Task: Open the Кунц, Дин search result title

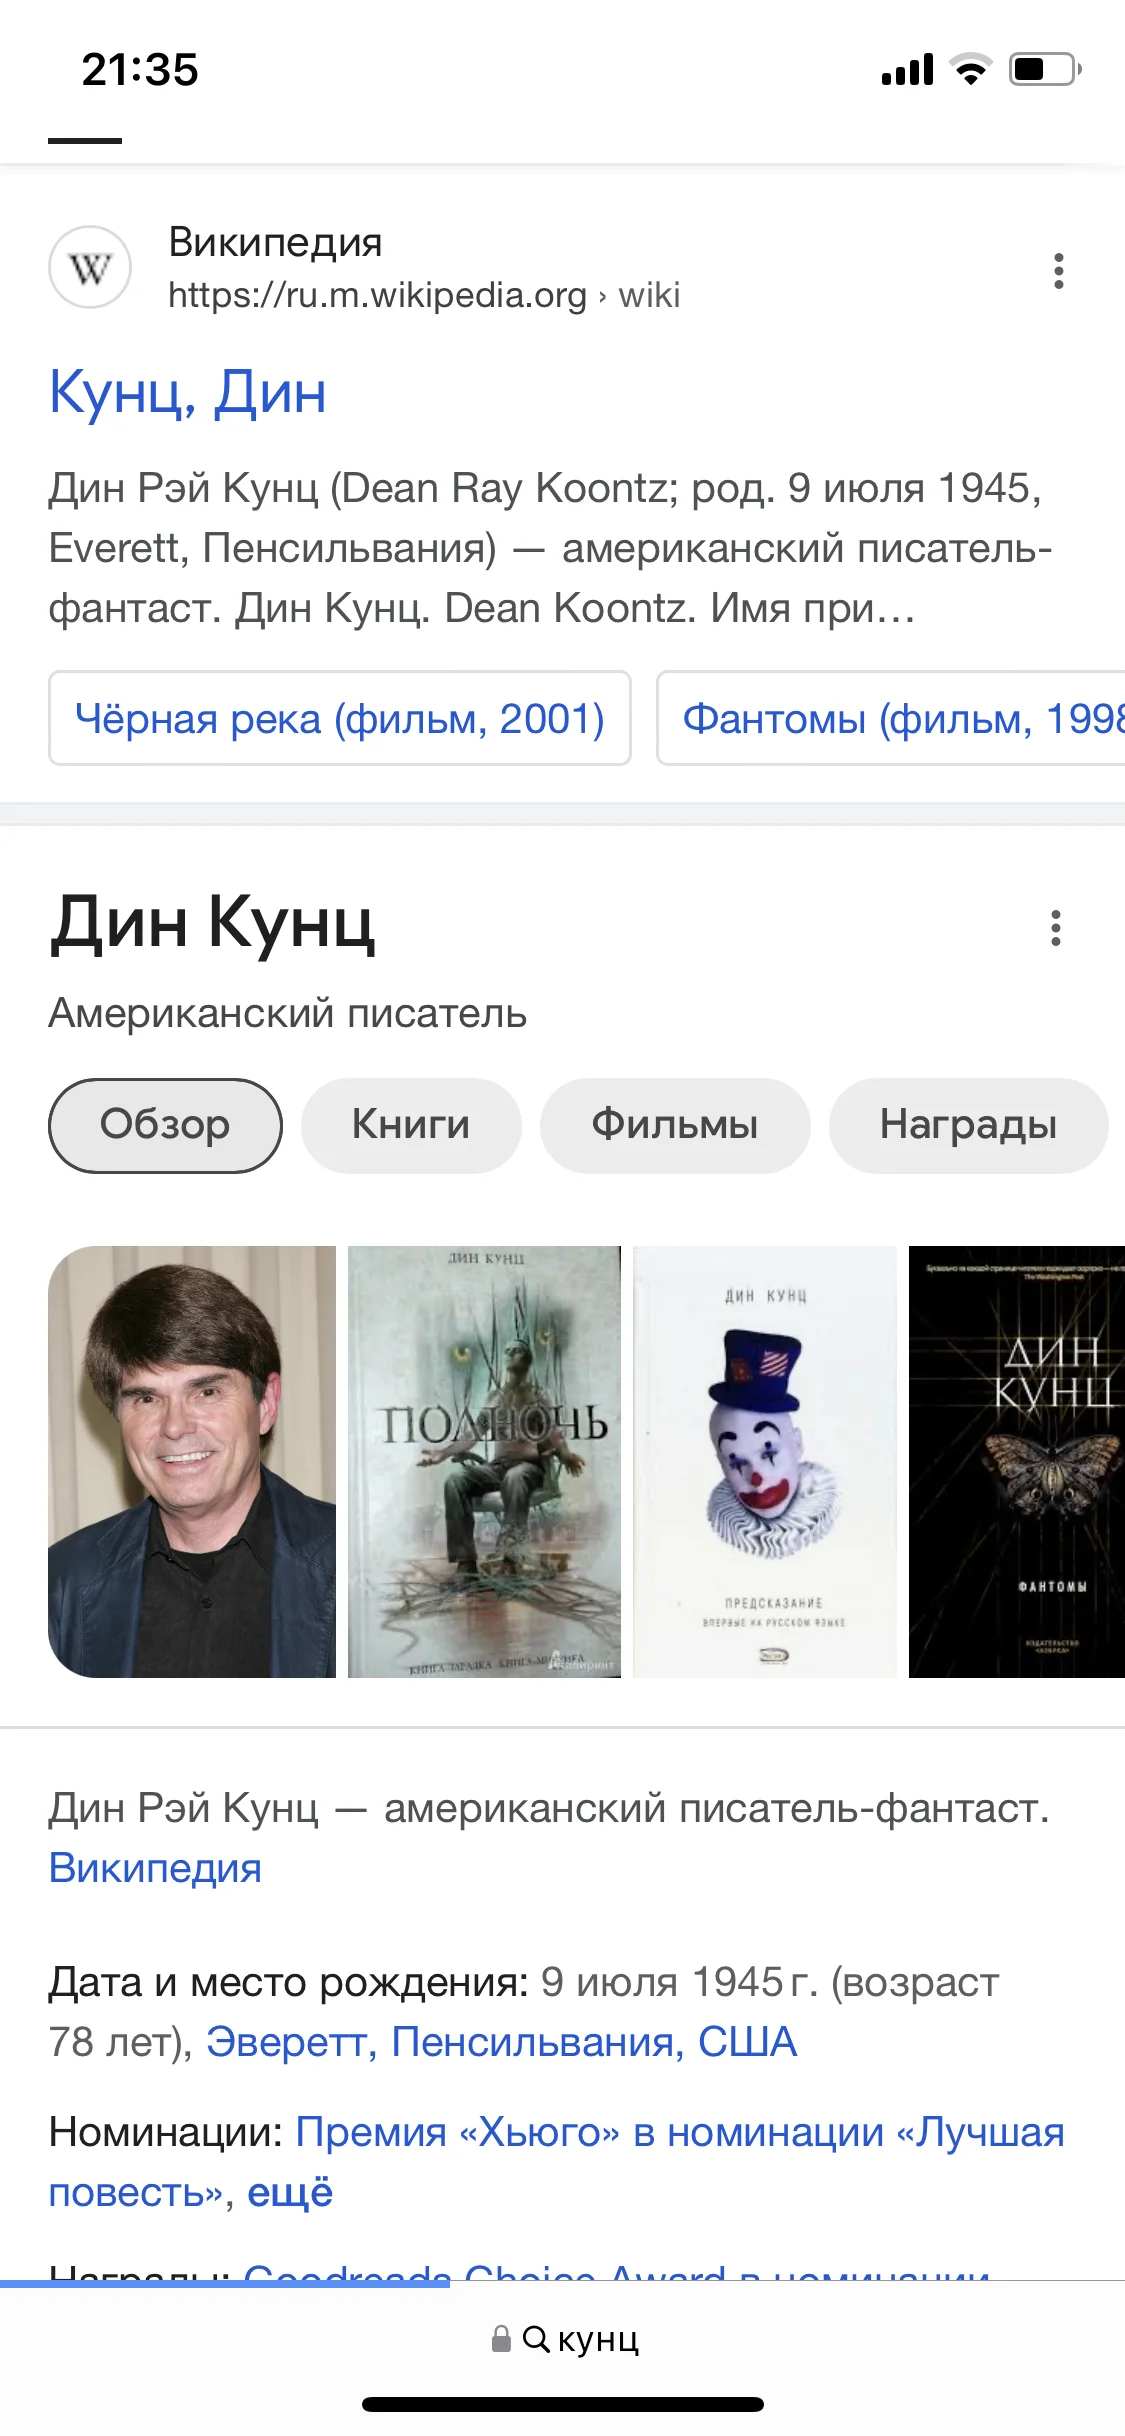Action: pos(188,392)
